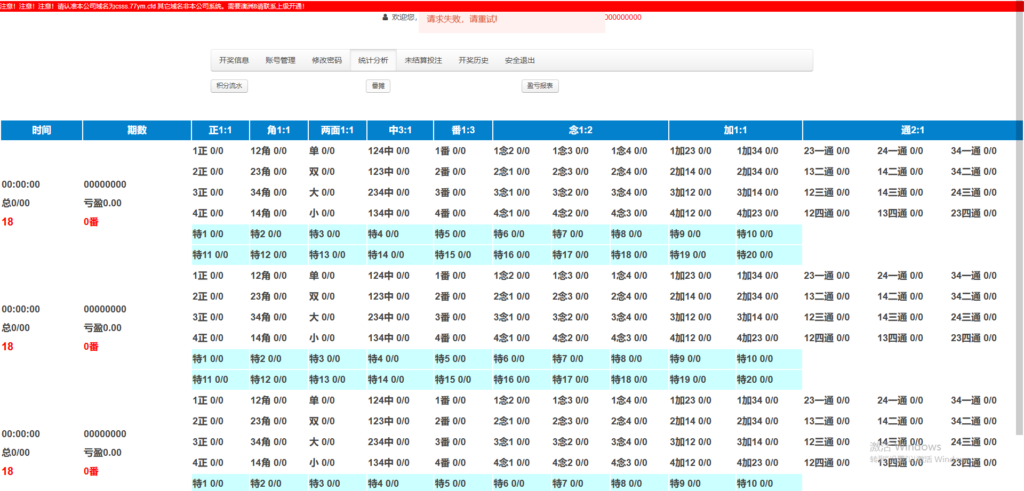Click the 番摊 button
The height and width of the screenshot is (491, 1024).
pos(377,86)
